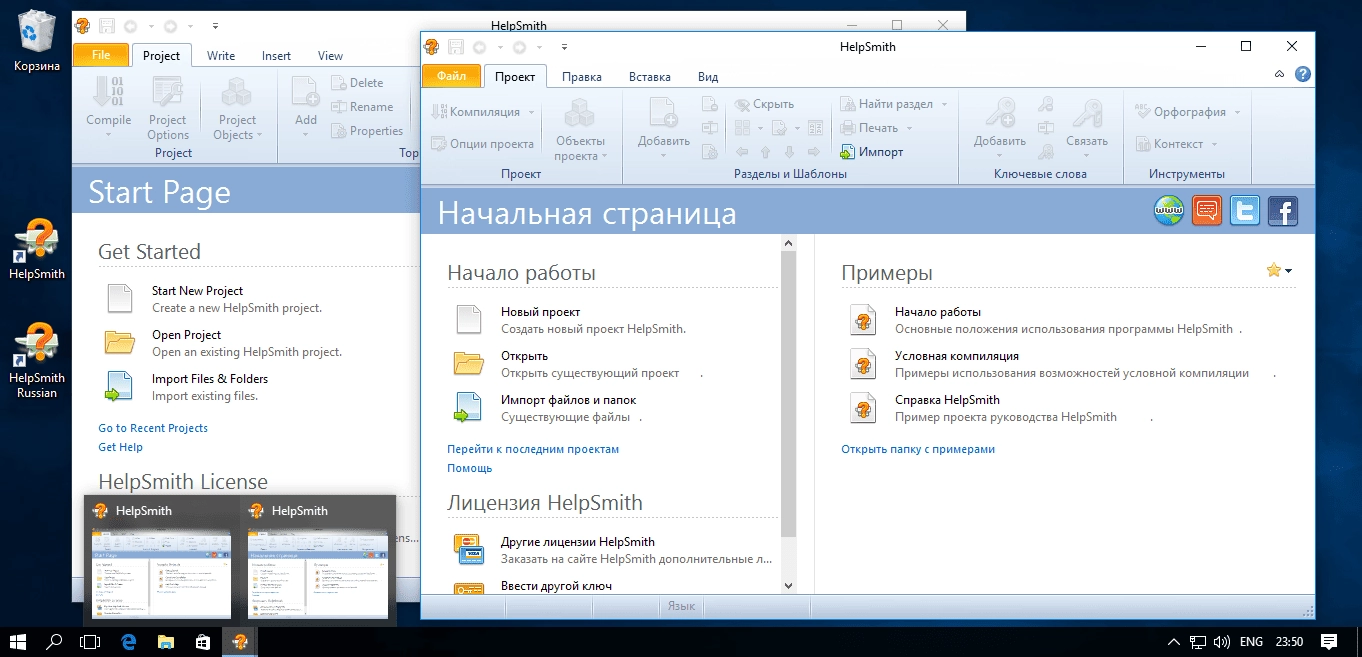The height and width of the screenshot is (657, 1362).
Task: Expand the Найти раздел dropdown
Action: point(944,104)
